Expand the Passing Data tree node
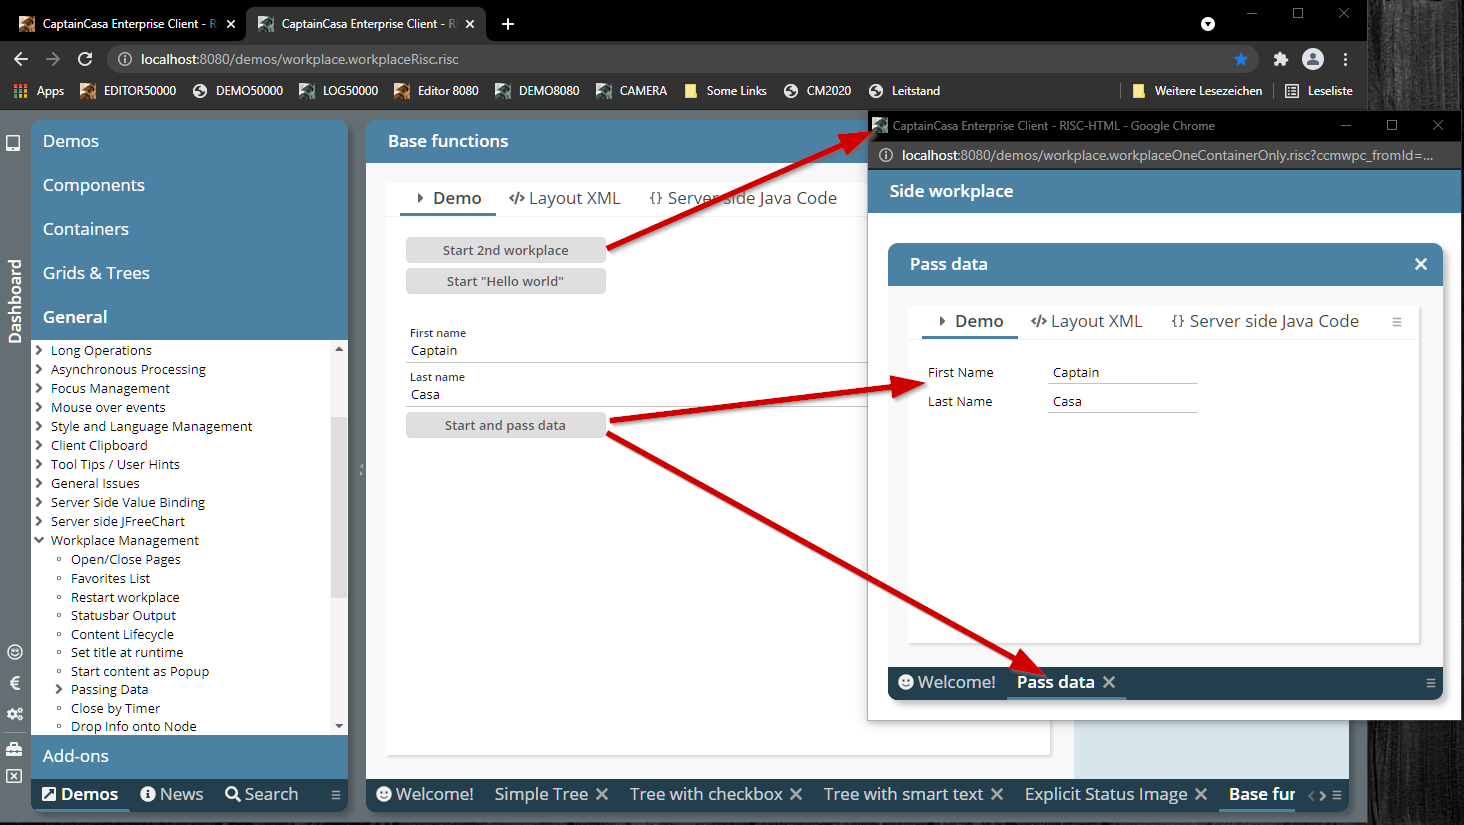1464x825 pixels. click(59, 689)
